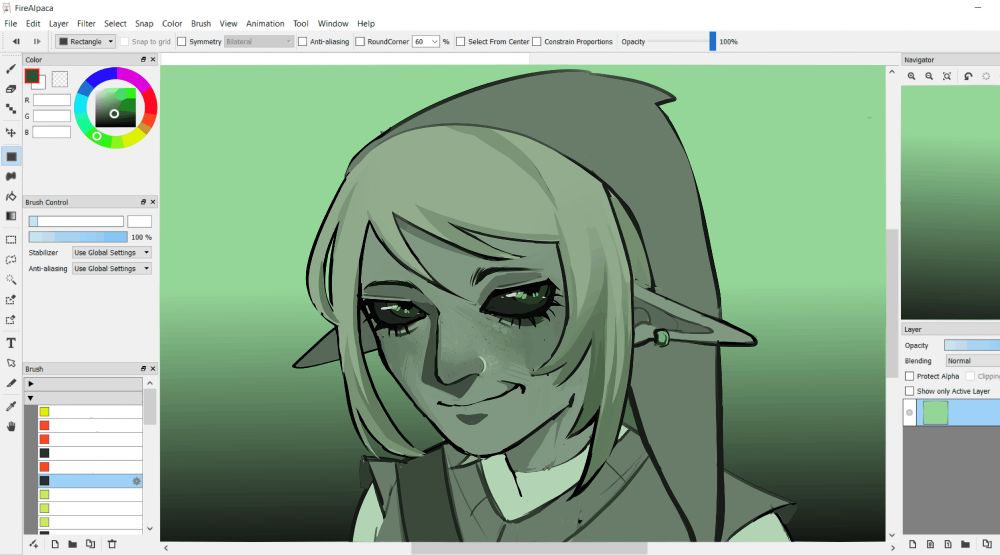1000x555 pixels.
Task: Adjust the toolbar Opacity slider handle
Action: pos(712,41)
